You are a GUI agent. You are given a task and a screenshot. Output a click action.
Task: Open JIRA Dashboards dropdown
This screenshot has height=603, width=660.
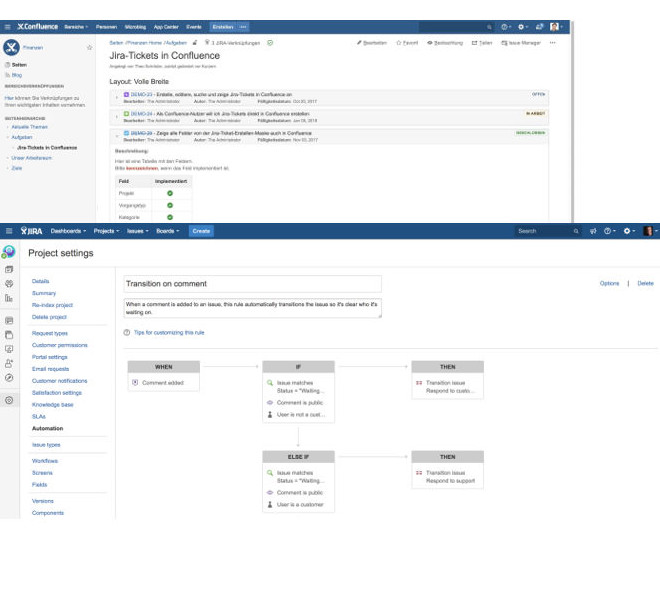[x=68, y=231]
